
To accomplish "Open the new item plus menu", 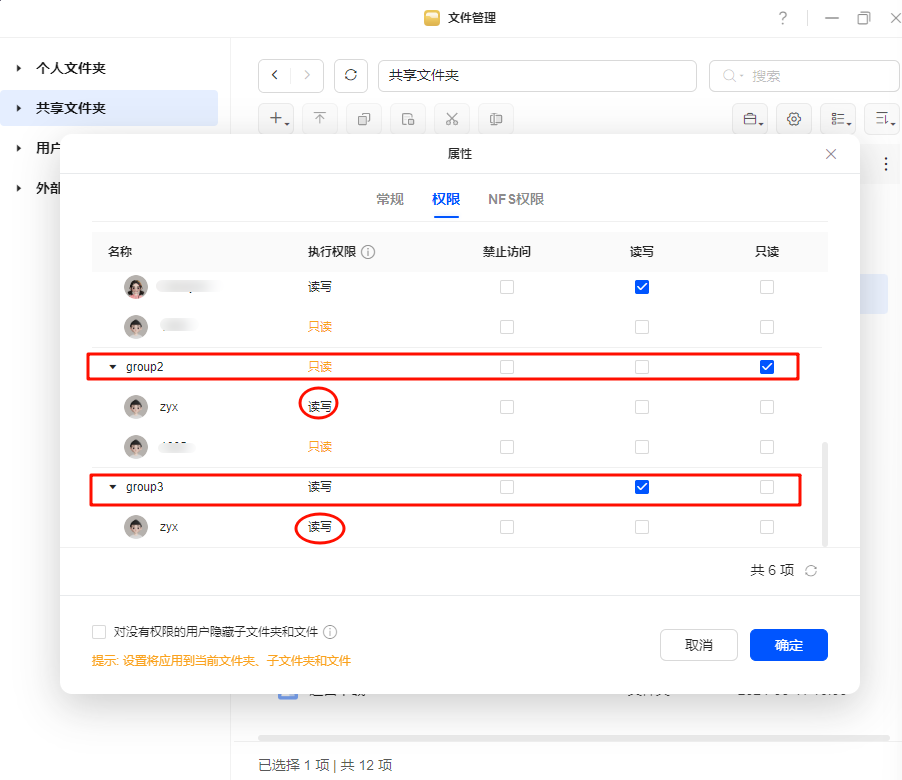I will click(279, 119).
